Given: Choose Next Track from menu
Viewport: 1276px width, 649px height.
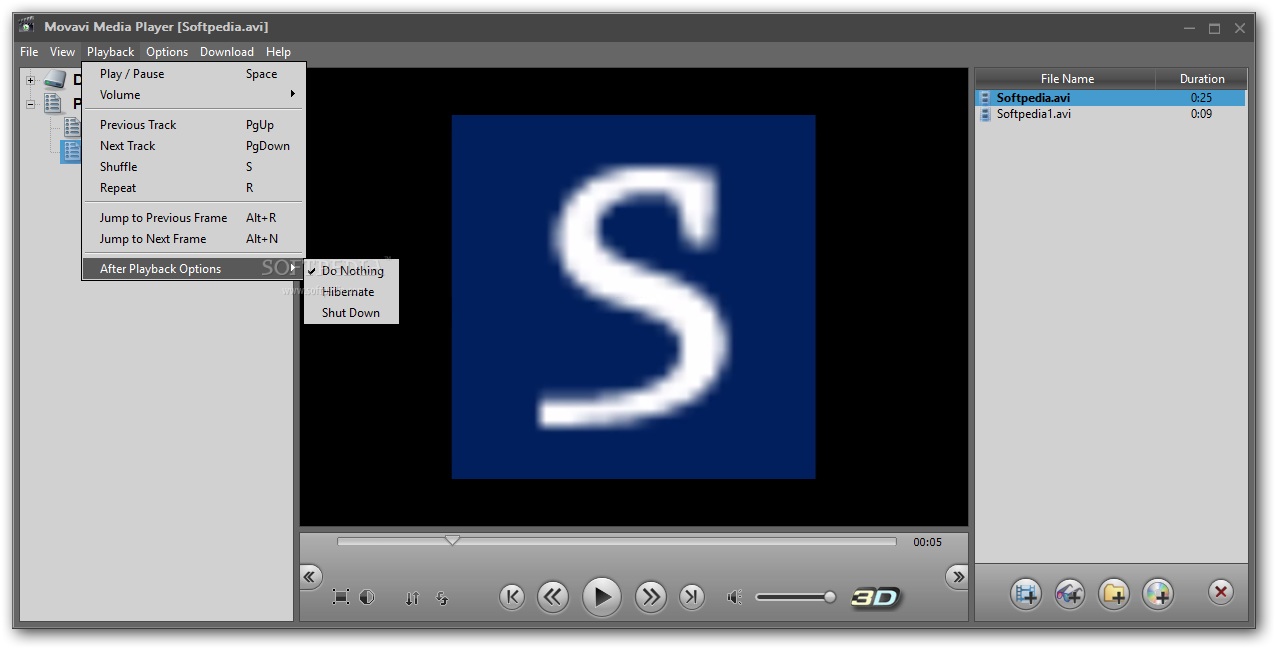Looking at the screenshot, I should (x=194, y=146).
